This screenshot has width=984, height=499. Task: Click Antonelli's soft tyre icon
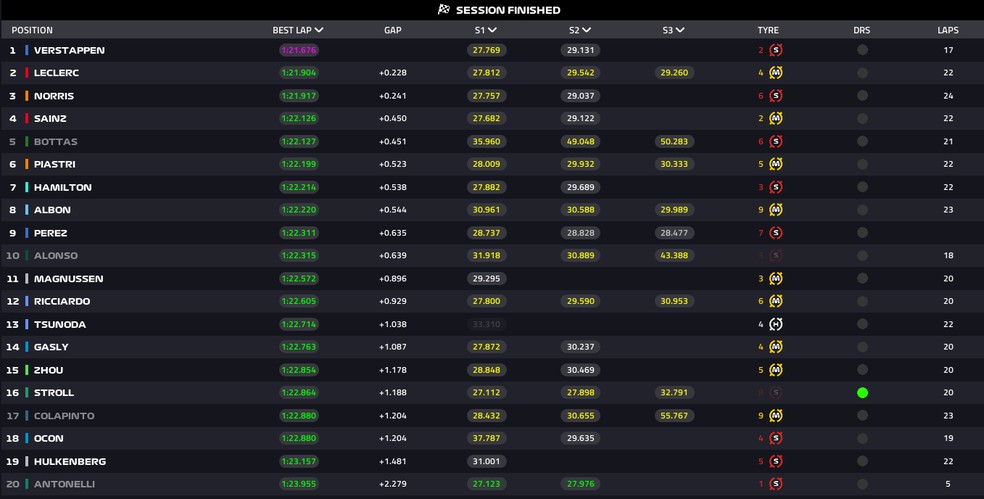[776, 484]
